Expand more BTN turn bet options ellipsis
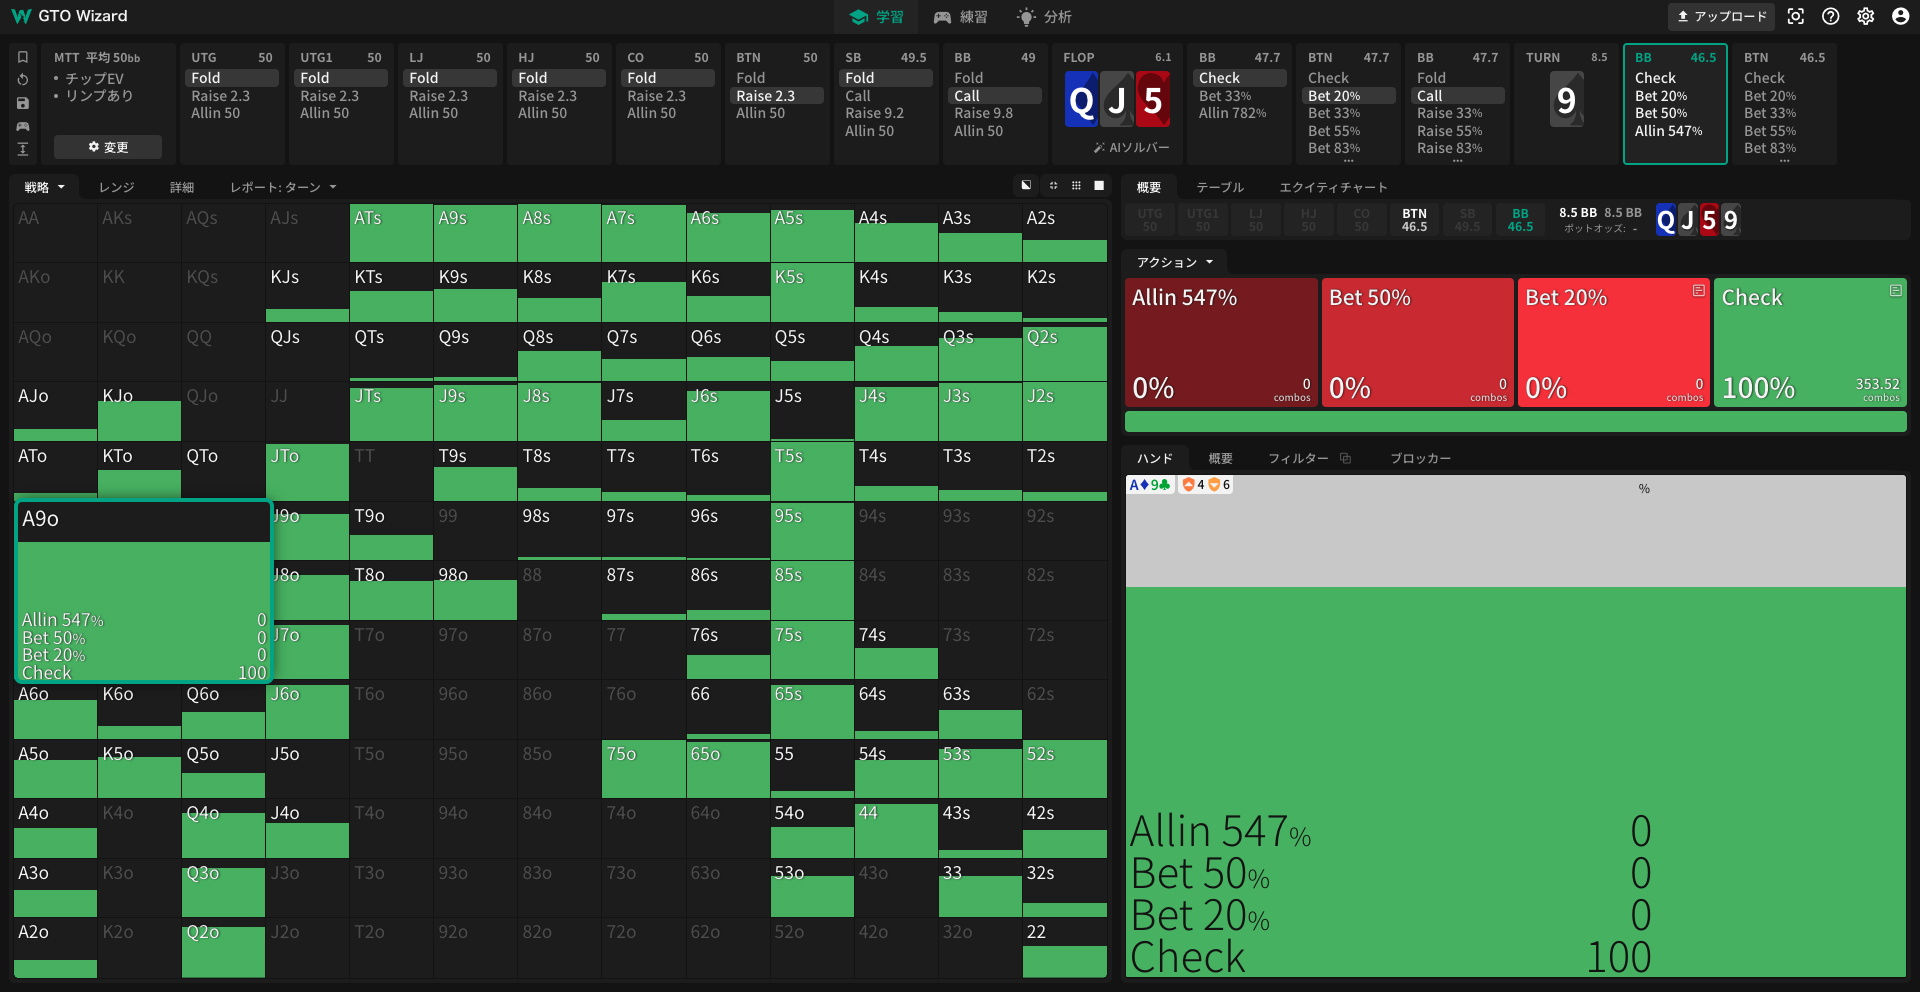The width and height of the screenshot is (1920, 992). click(1785, 161)
